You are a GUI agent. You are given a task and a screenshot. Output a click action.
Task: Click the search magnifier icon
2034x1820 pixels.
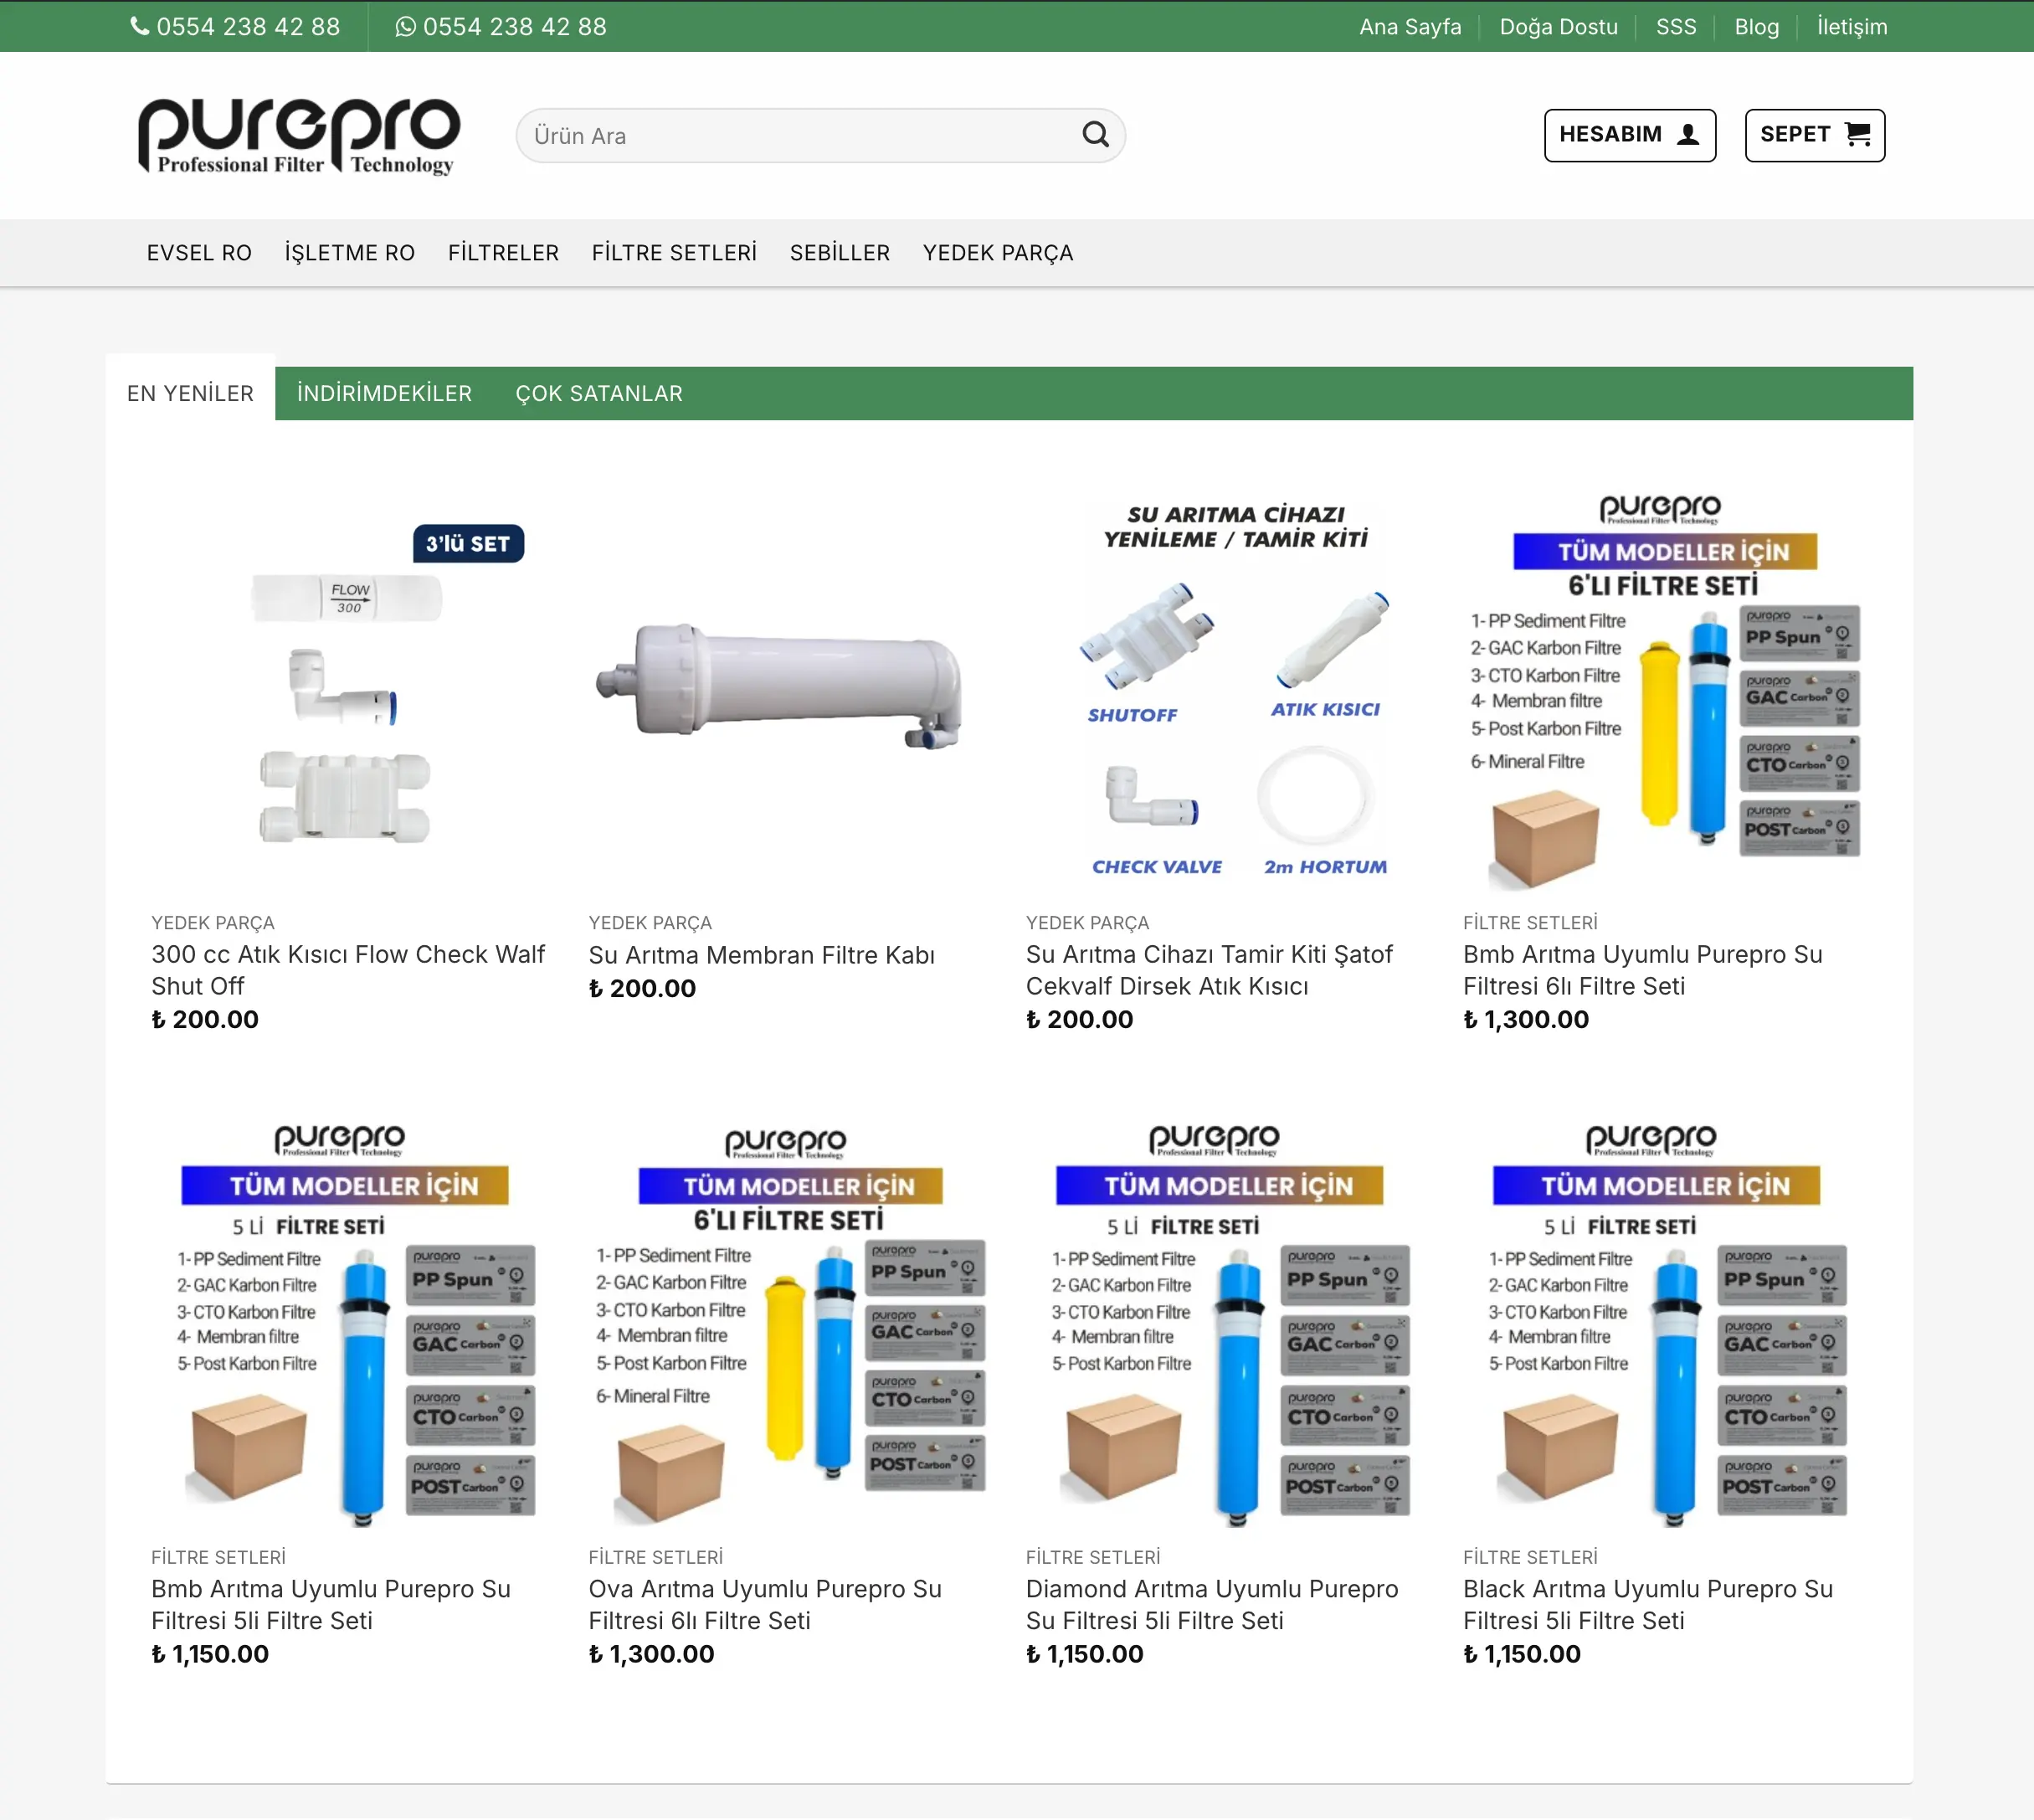point(1095,135)
